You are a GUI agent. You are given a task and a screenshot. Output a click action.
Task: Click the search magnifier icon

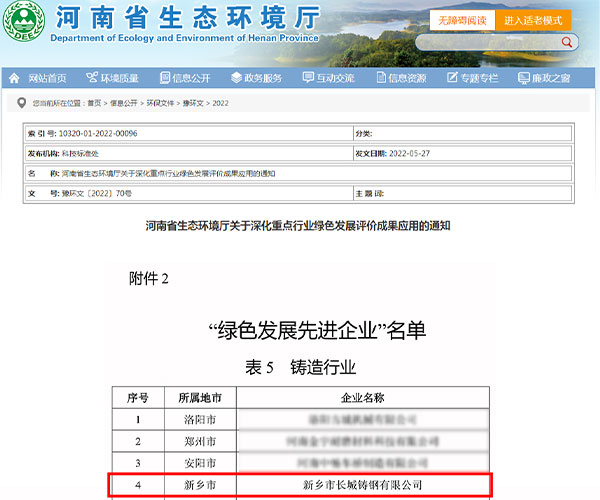(568, 42)
